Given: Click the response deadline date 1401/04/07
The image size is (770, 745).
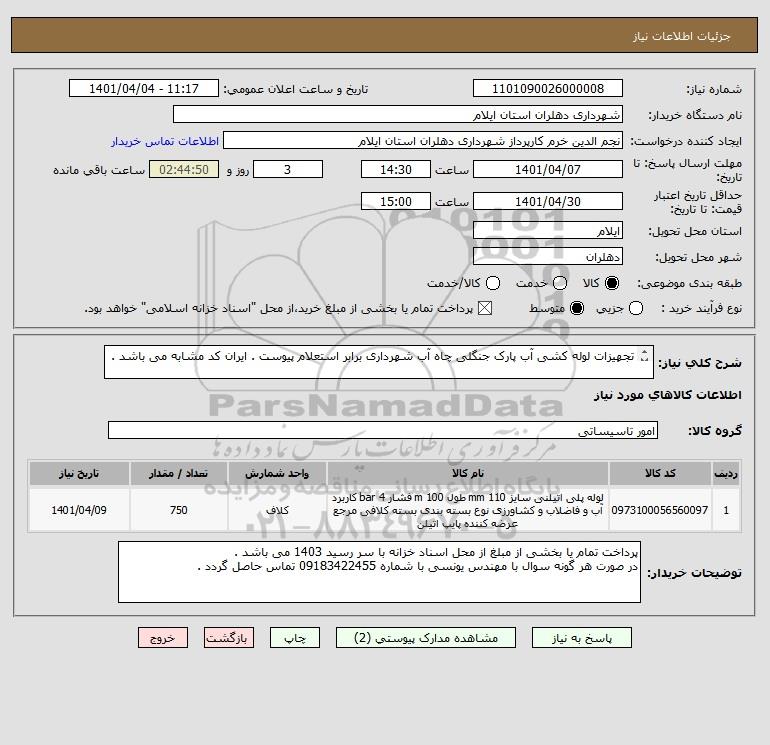Looking at the screenshot, I should 548,169.
